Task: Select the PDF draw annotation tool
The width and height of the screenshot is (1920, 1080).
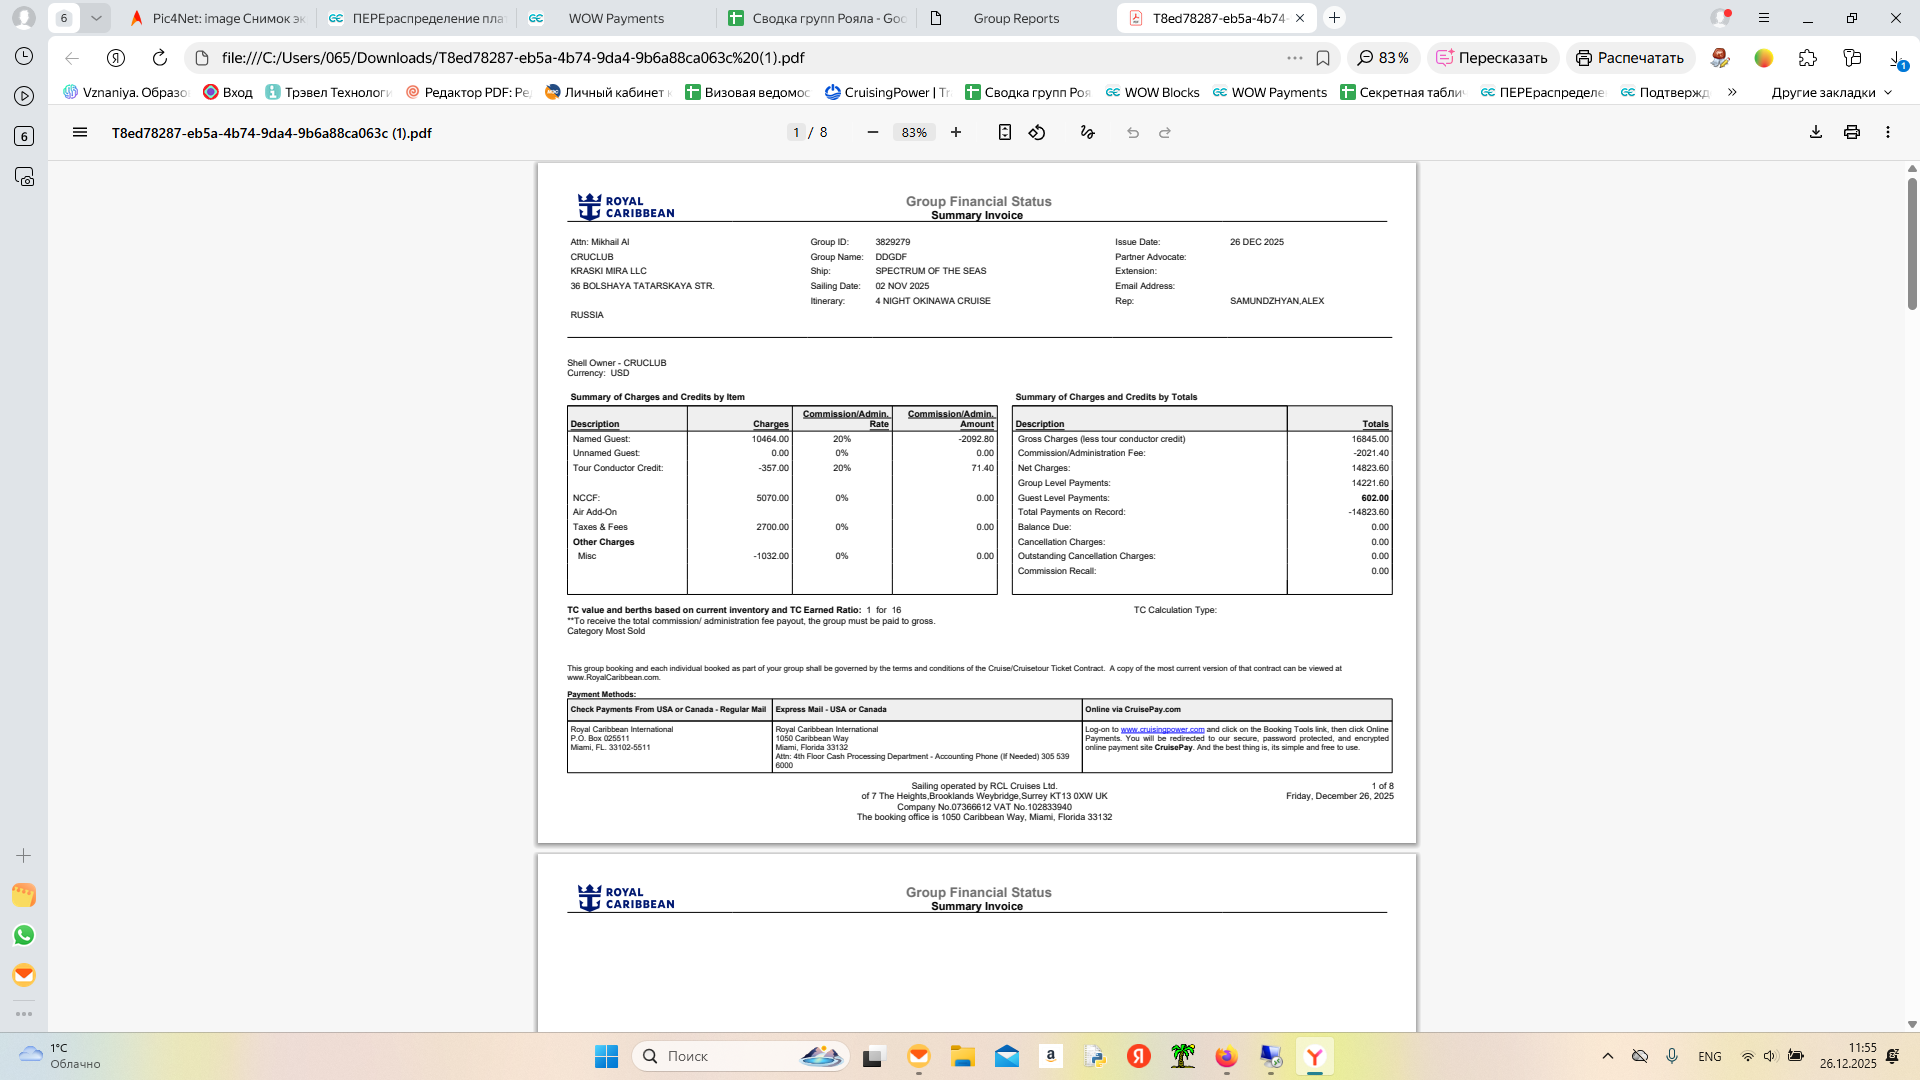Action: click(1088, 132)
